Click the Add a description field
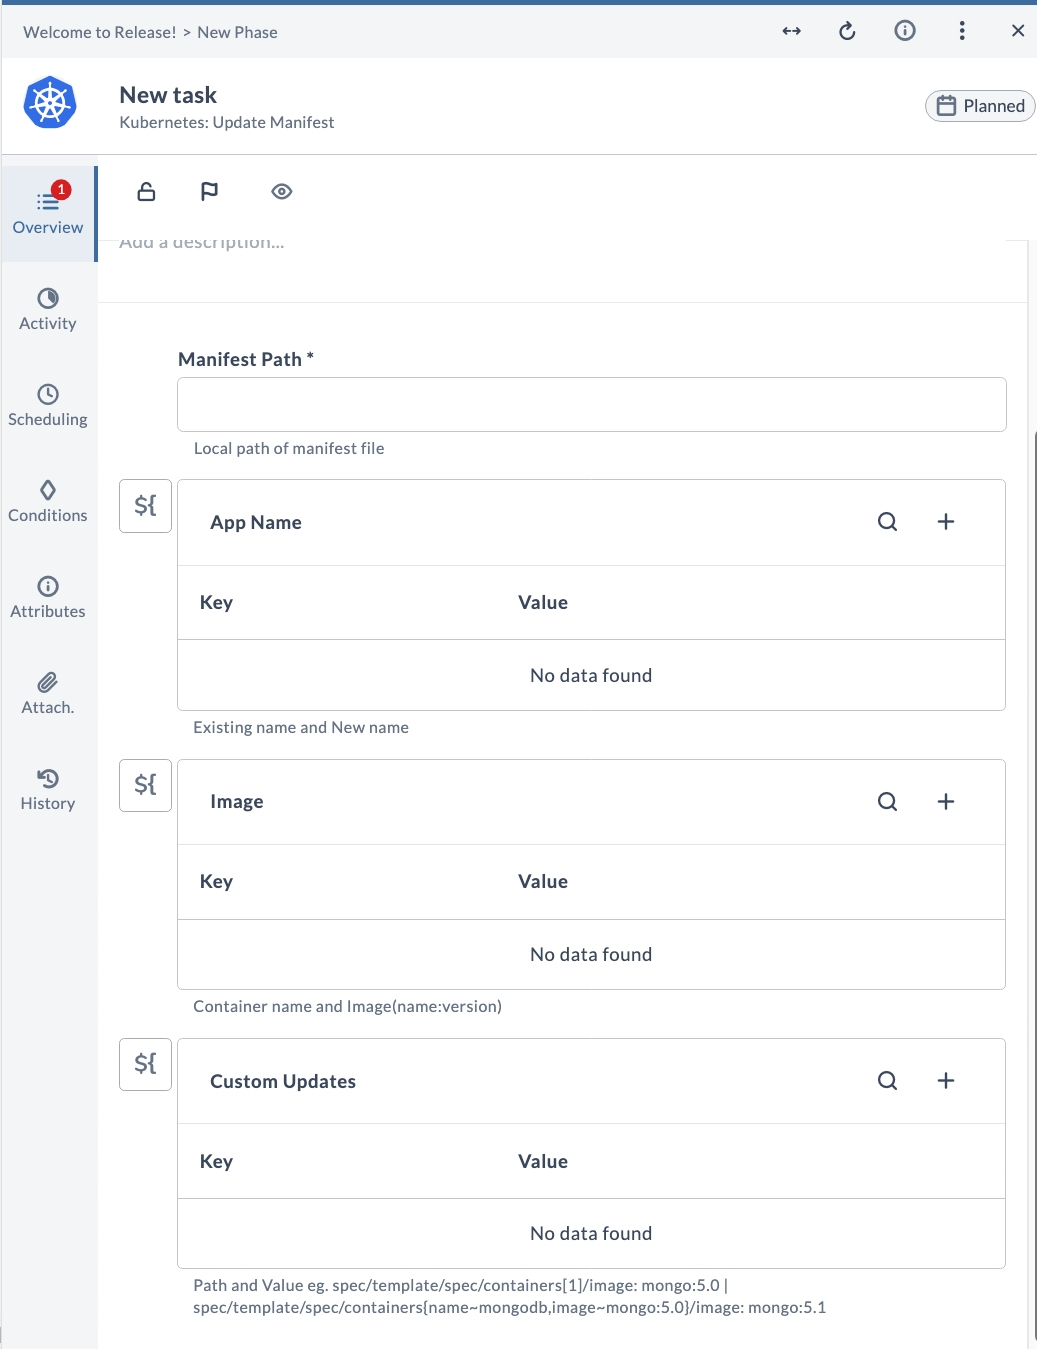Screen dimensions: 1037x1349 click(x=202, y=244)
